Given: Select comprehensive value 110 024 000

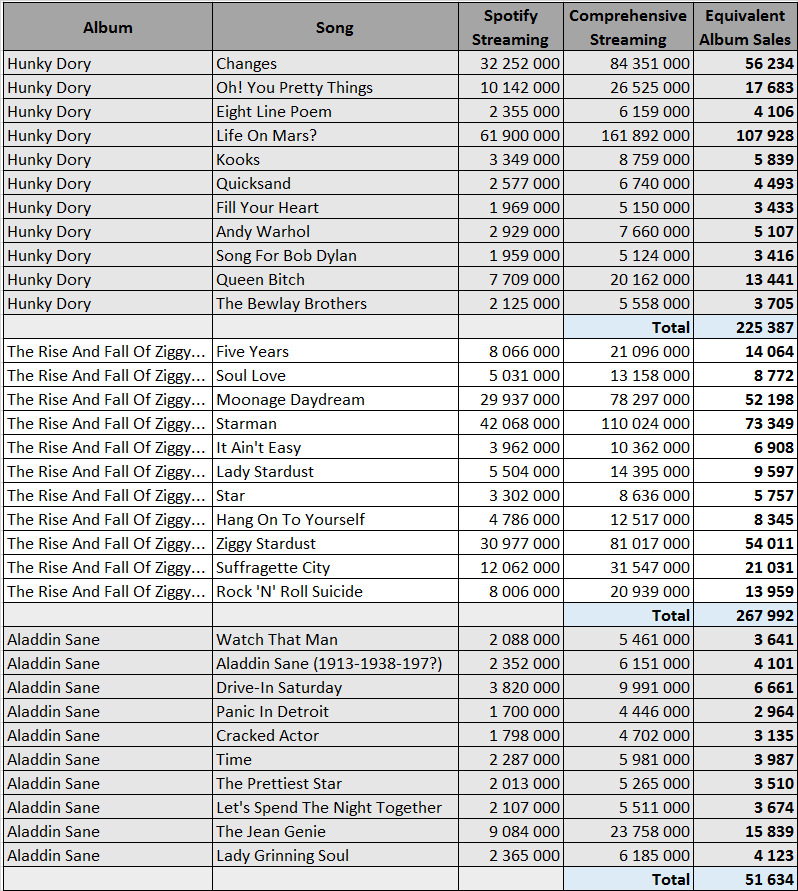Looking at the screenshot, I should (628, 423).
